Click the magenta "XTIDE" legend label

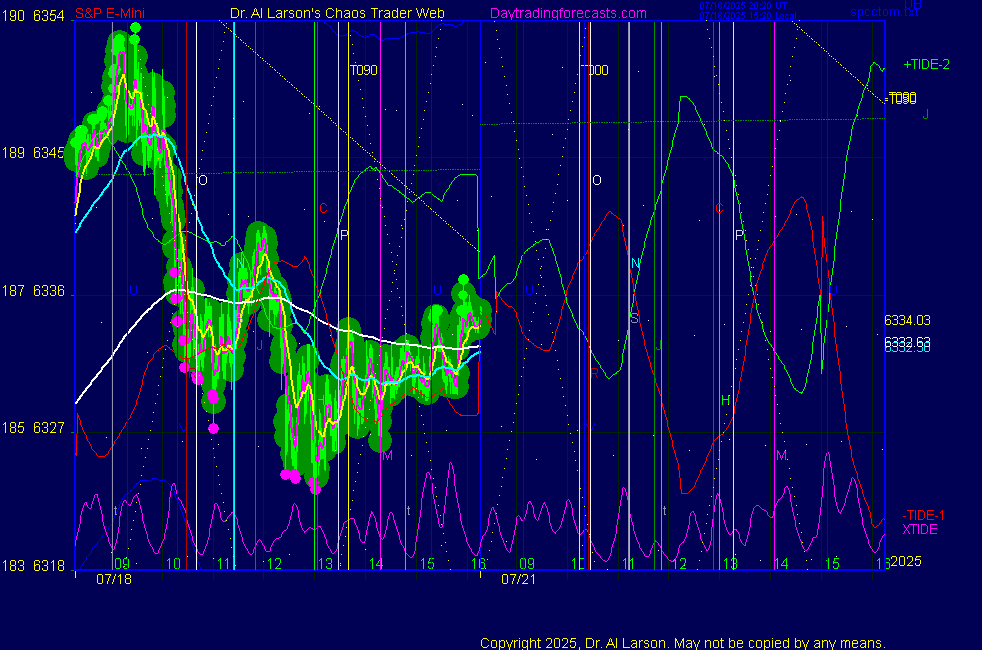(920, 529)
